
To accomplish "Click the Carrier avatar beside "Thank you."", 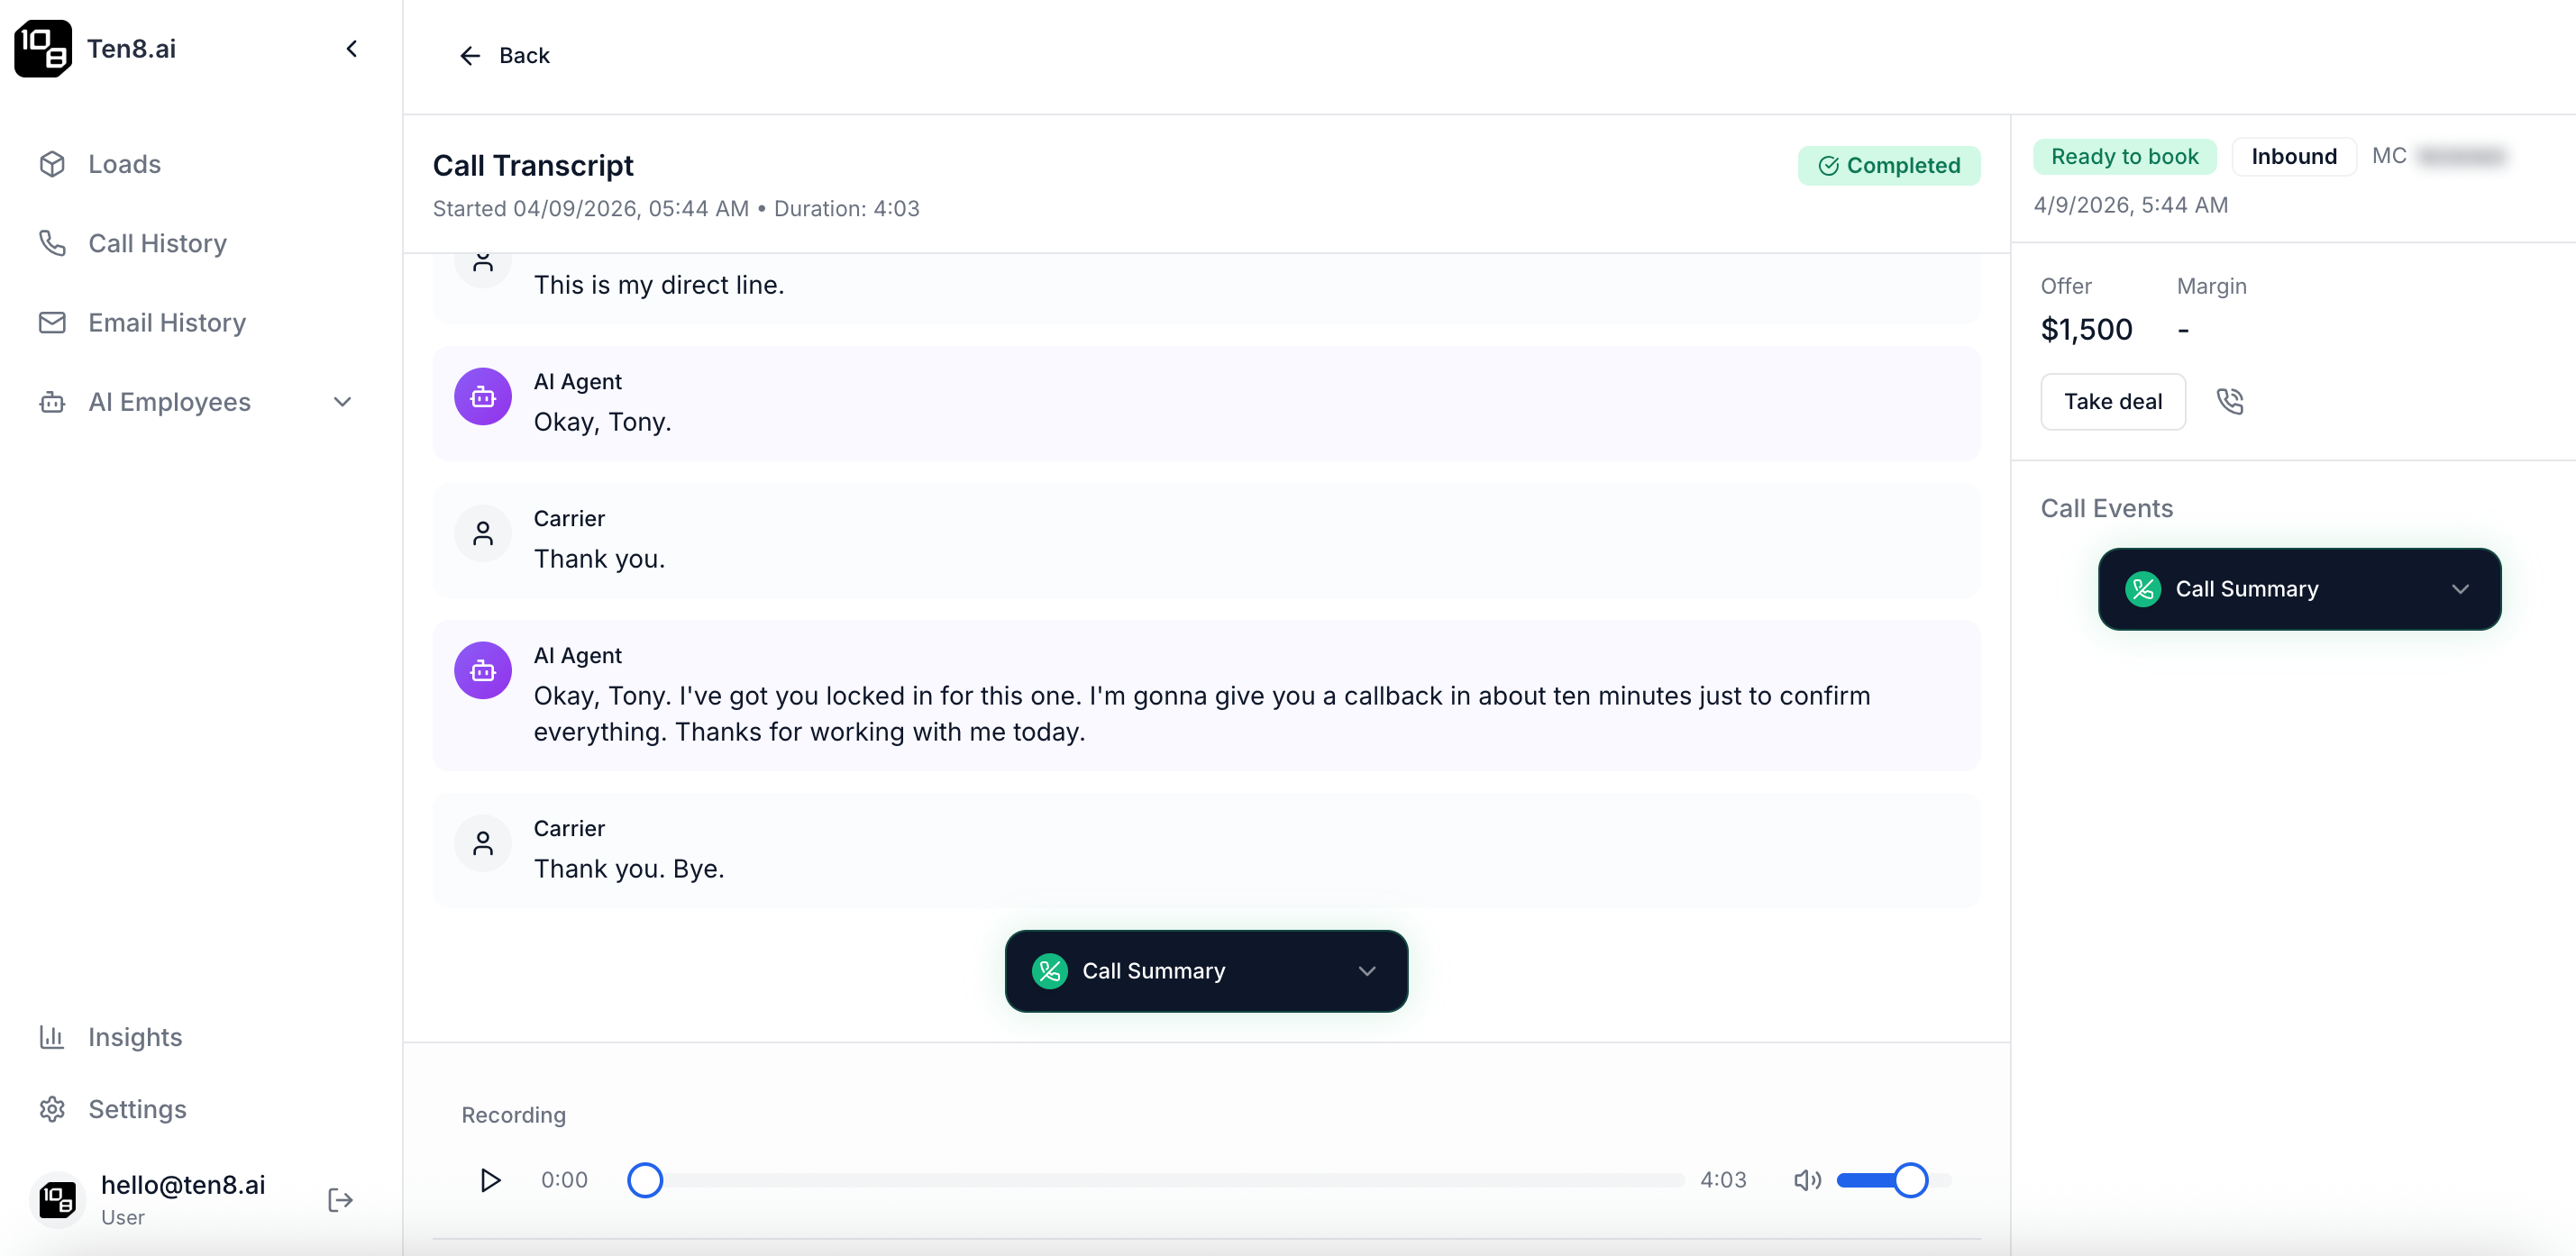I will coord(483,533).
